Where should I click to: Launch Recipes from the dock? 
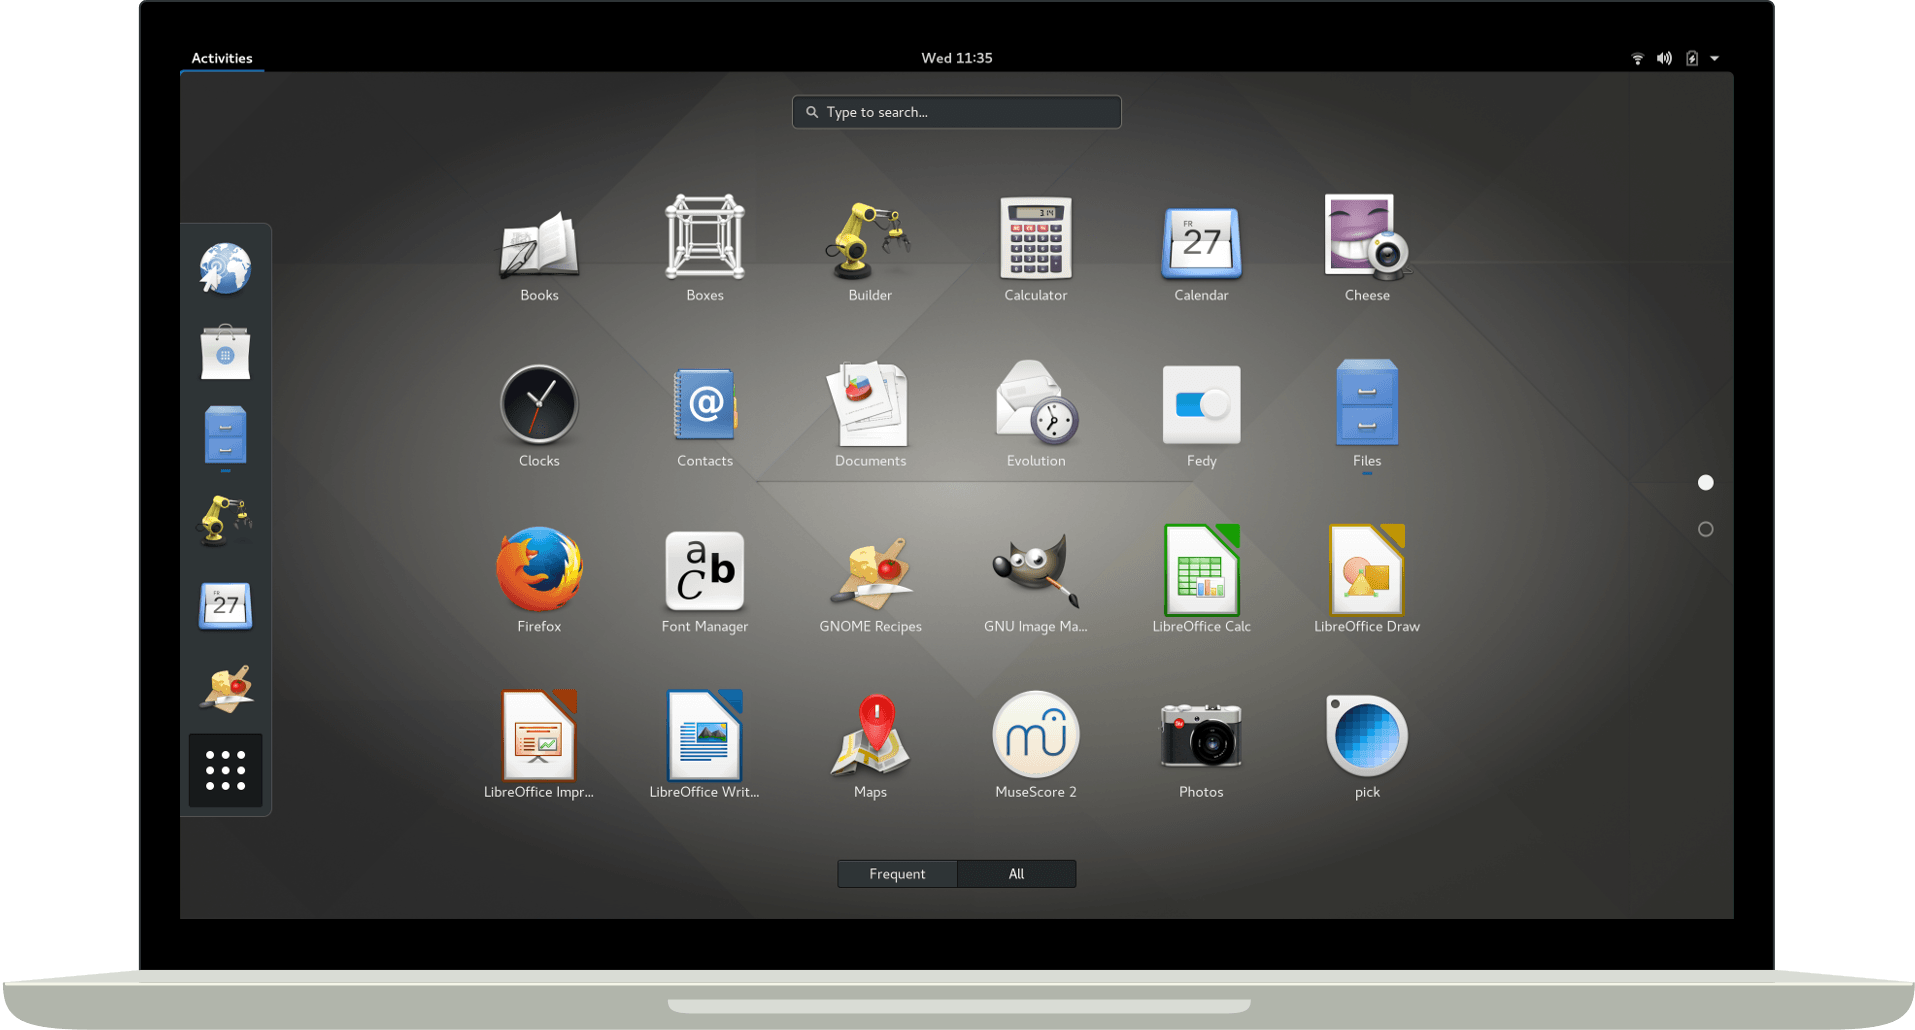(x=226, y=688)
